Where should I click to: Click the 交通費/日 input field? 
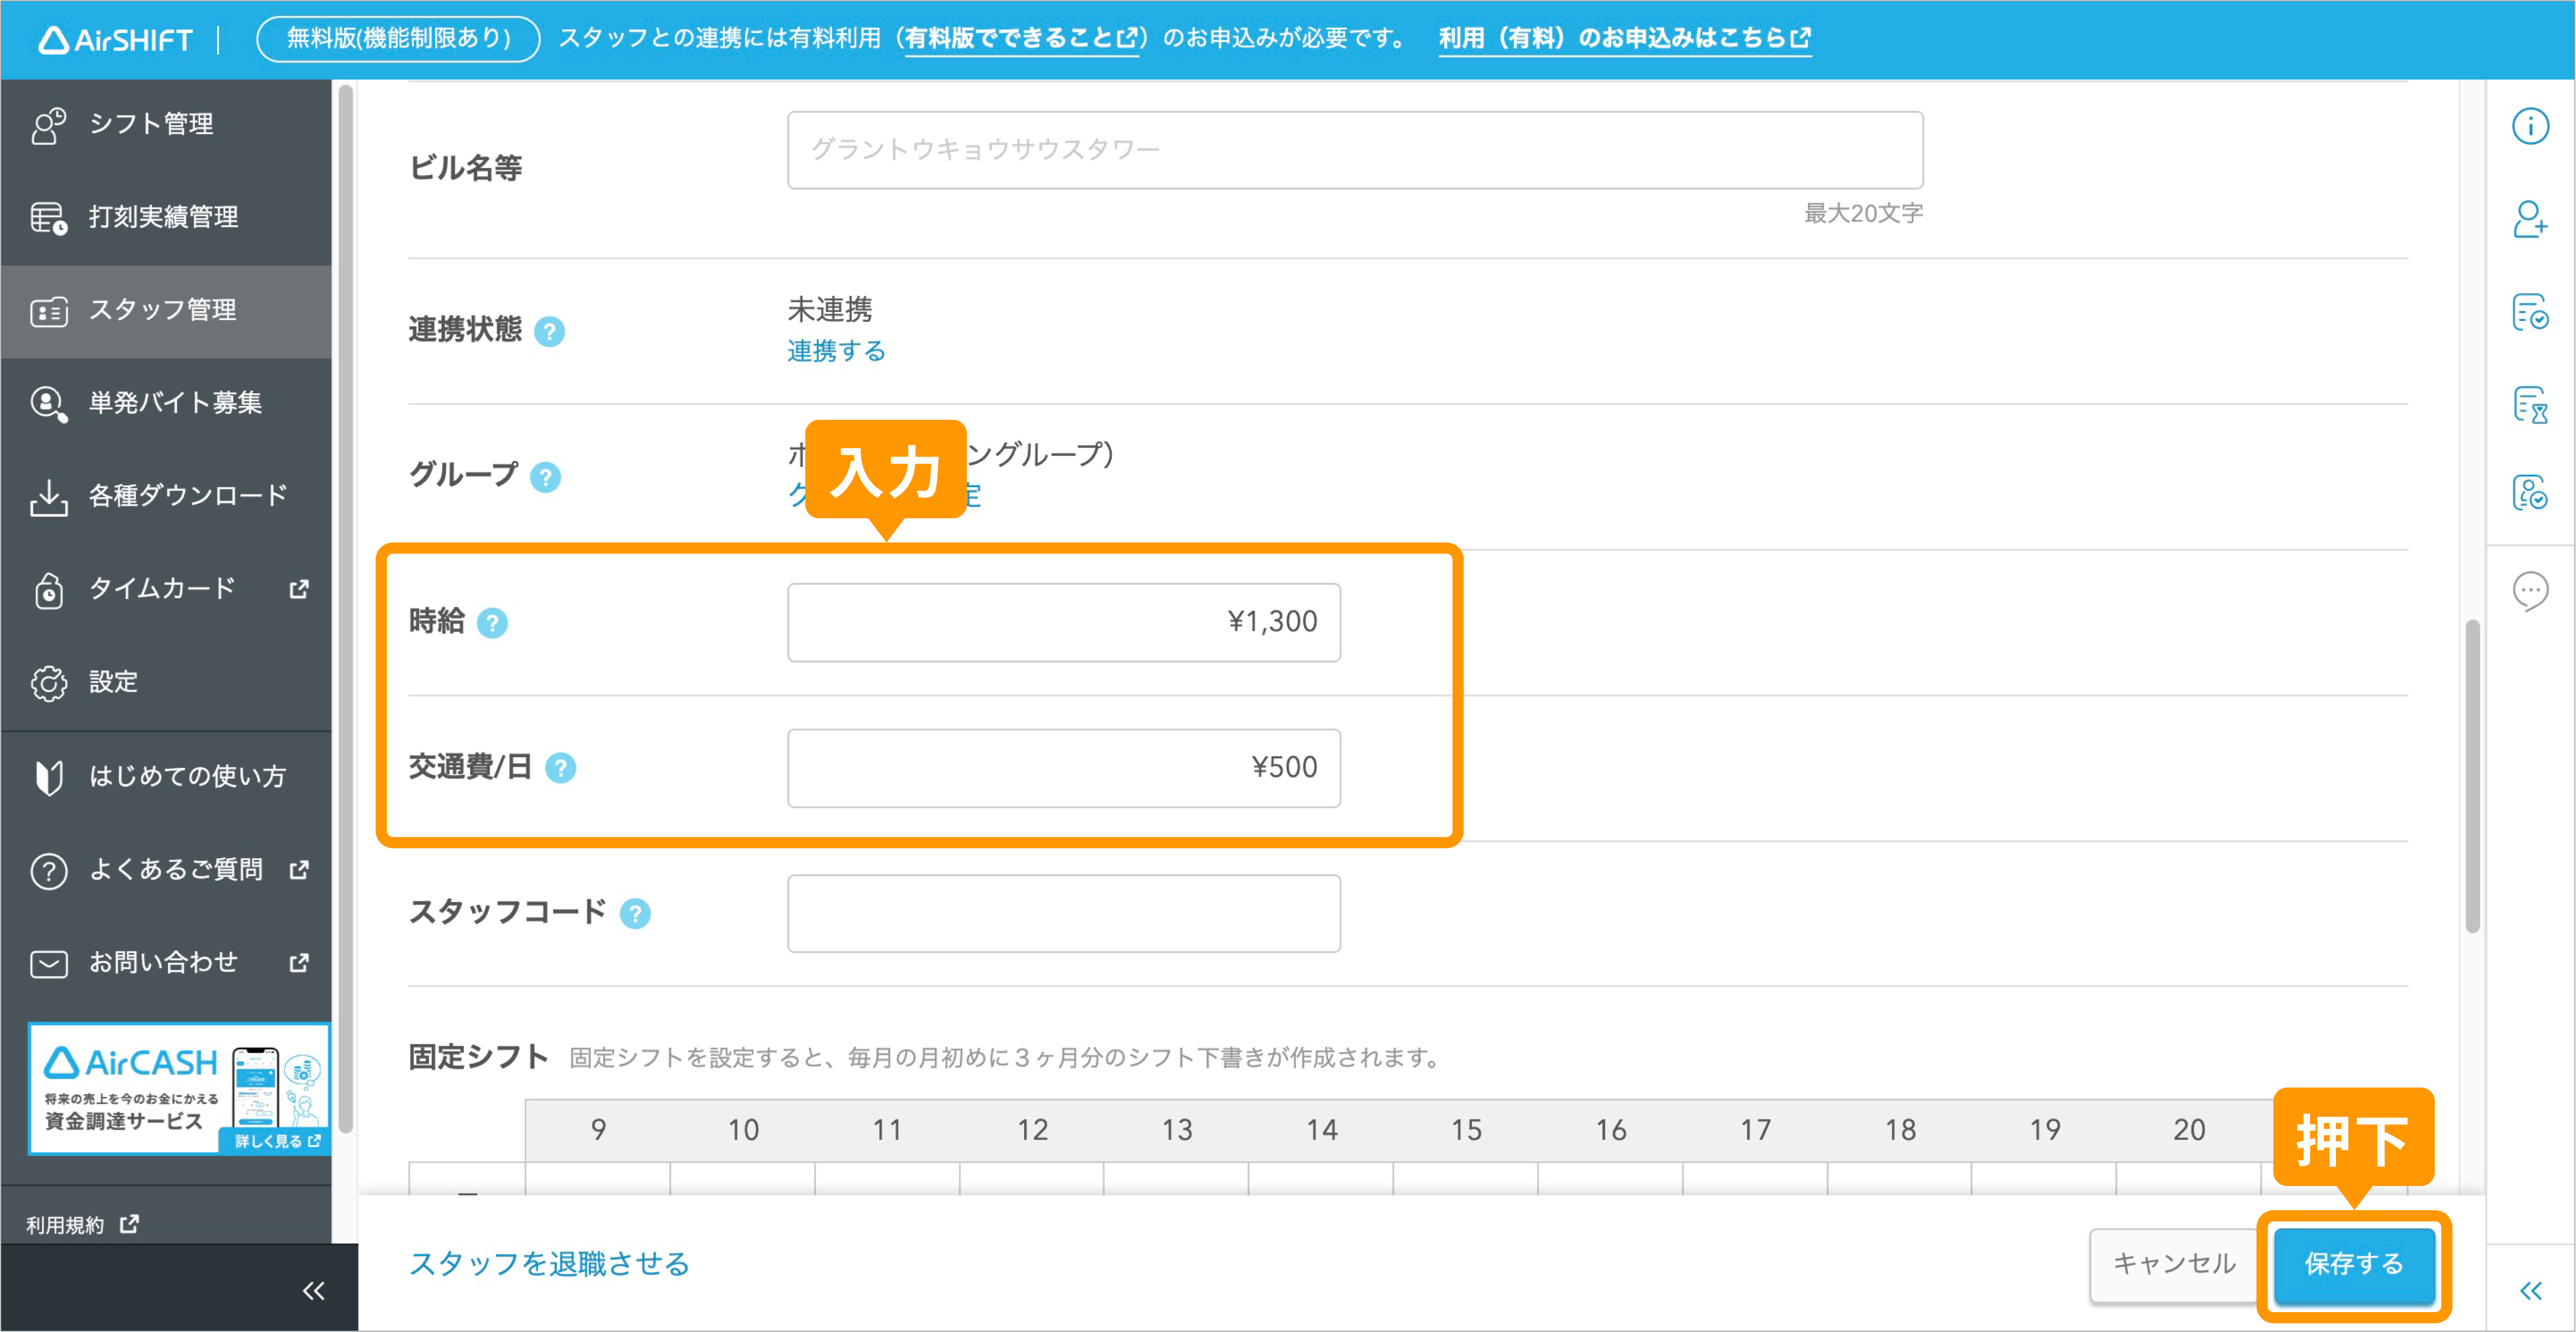coord(1064,768)
